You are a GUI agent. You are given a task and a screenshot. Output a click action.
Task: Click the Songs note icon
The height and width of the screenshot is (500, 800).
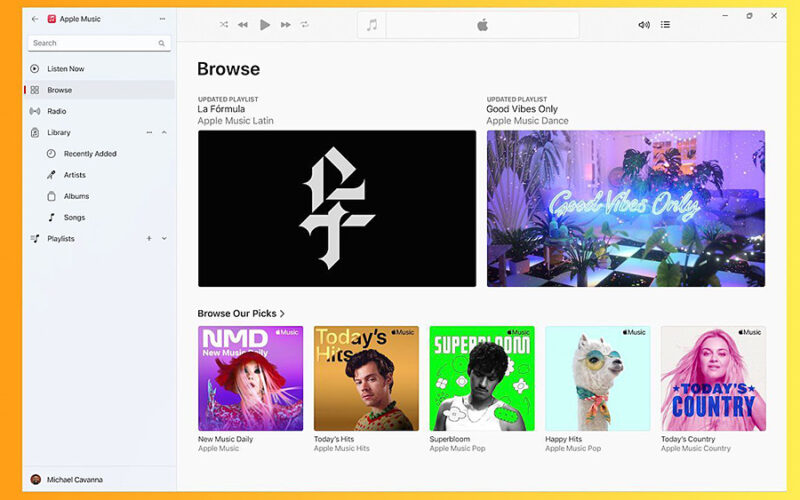point(51,217)
